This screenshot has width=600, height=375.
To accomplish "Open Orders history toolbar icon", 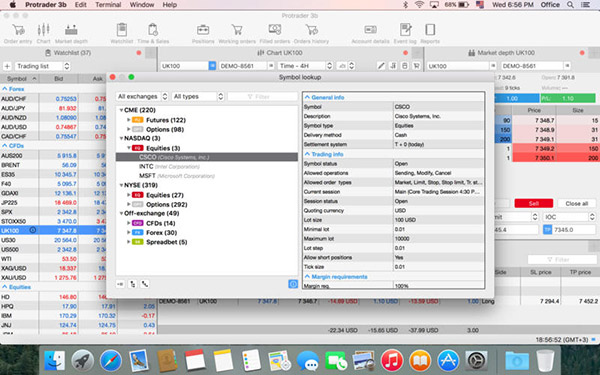I will pos(311,33).
